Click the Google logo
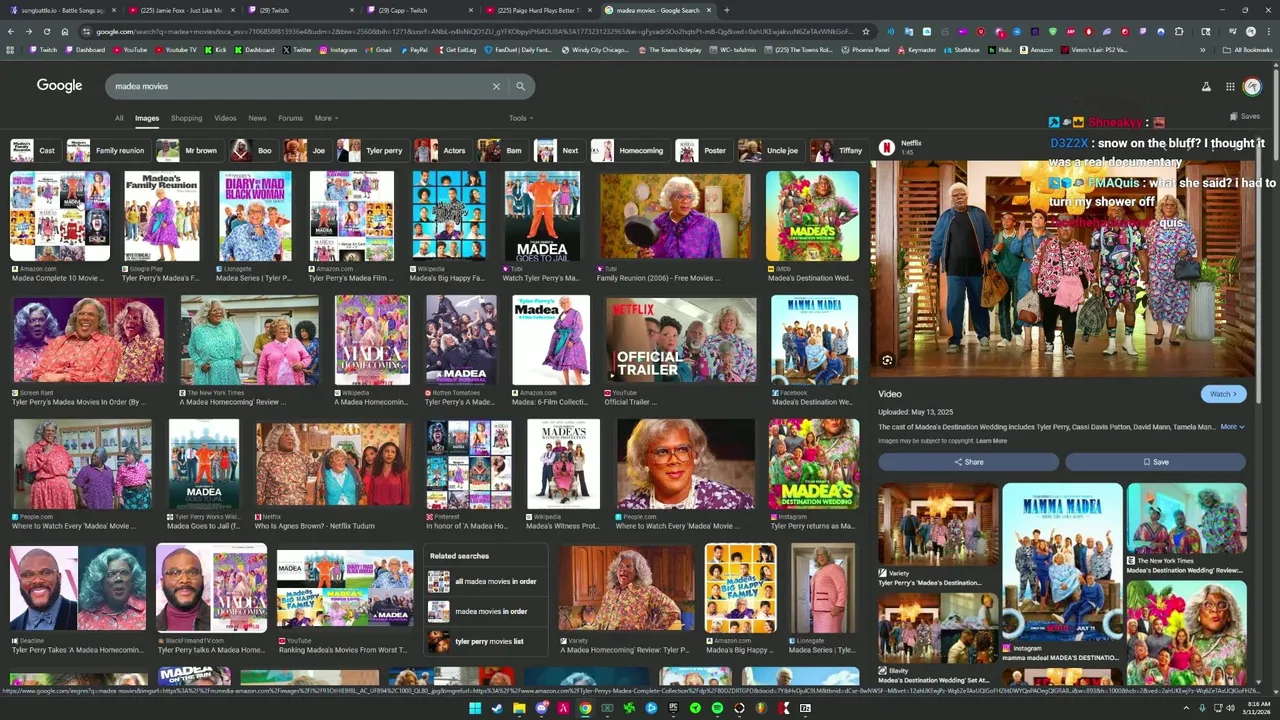Screen dimensions: 1280x720 [x=60, y=86]
